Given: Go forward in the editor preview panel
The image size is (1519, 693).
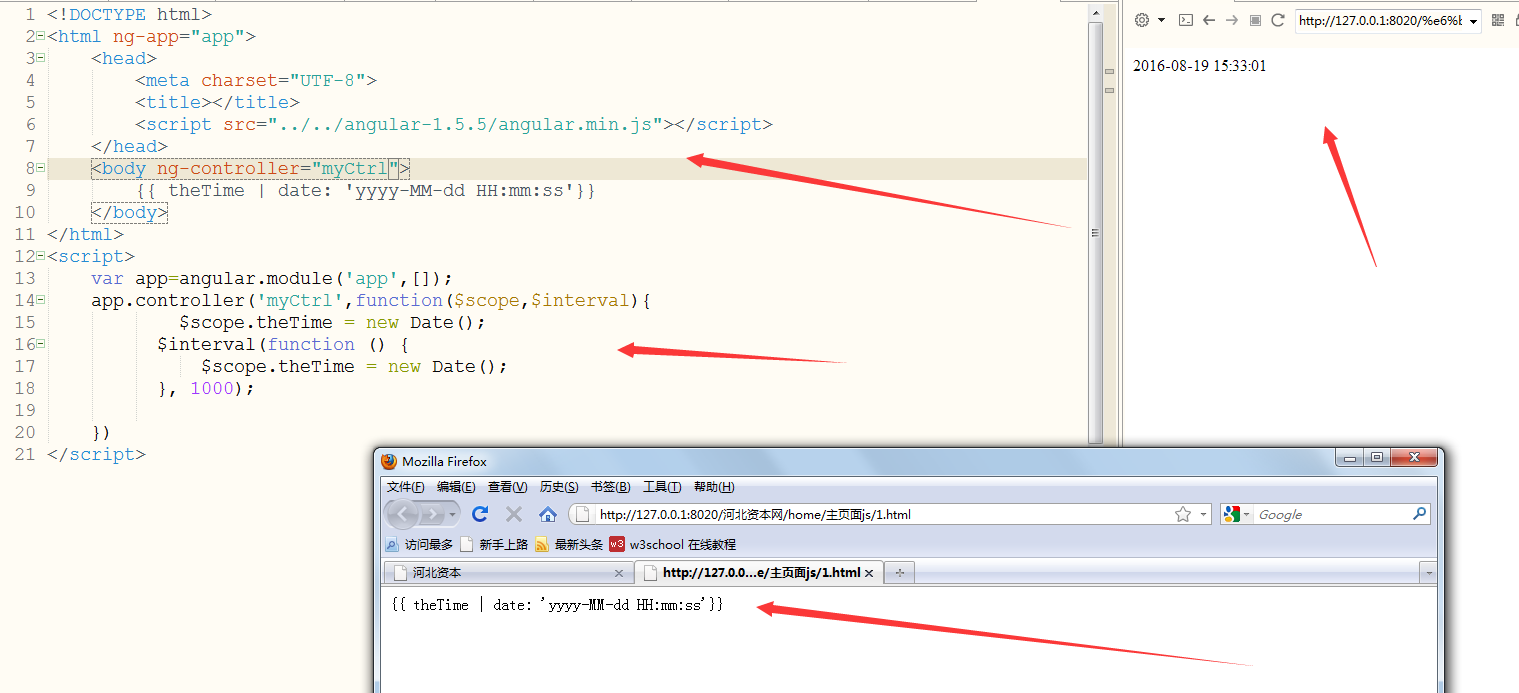Looking at the screenshot, I should pos(1232,20).
